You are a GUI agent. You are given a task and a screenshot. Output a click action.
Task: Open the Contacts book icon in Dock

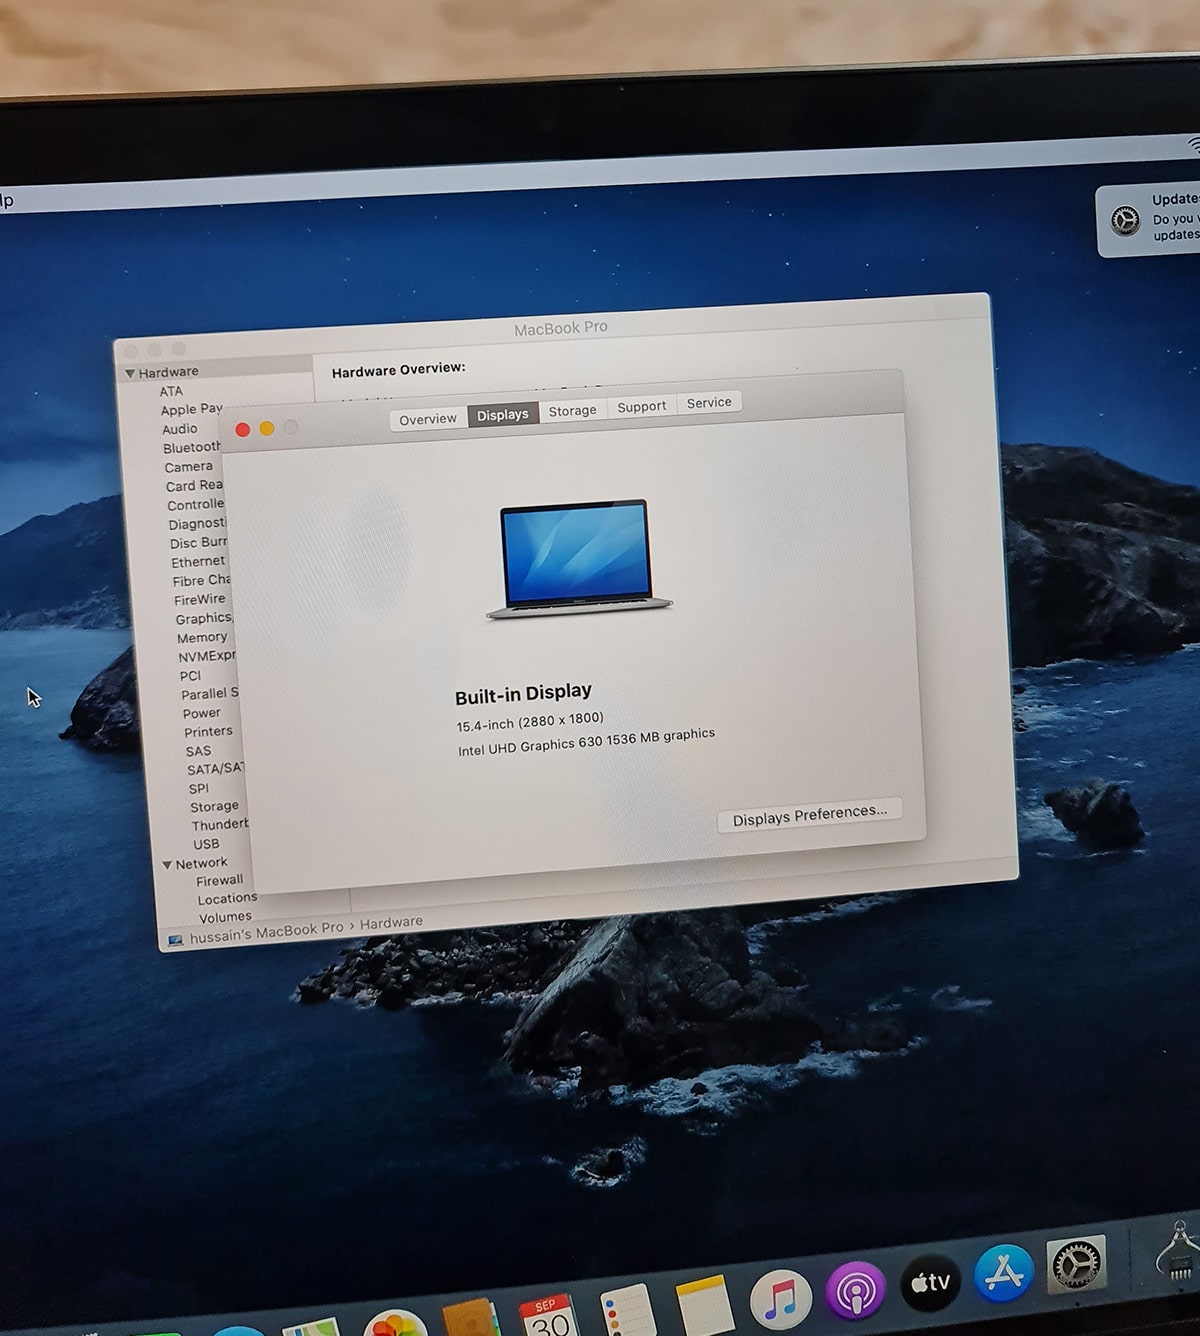point(471,1317)
